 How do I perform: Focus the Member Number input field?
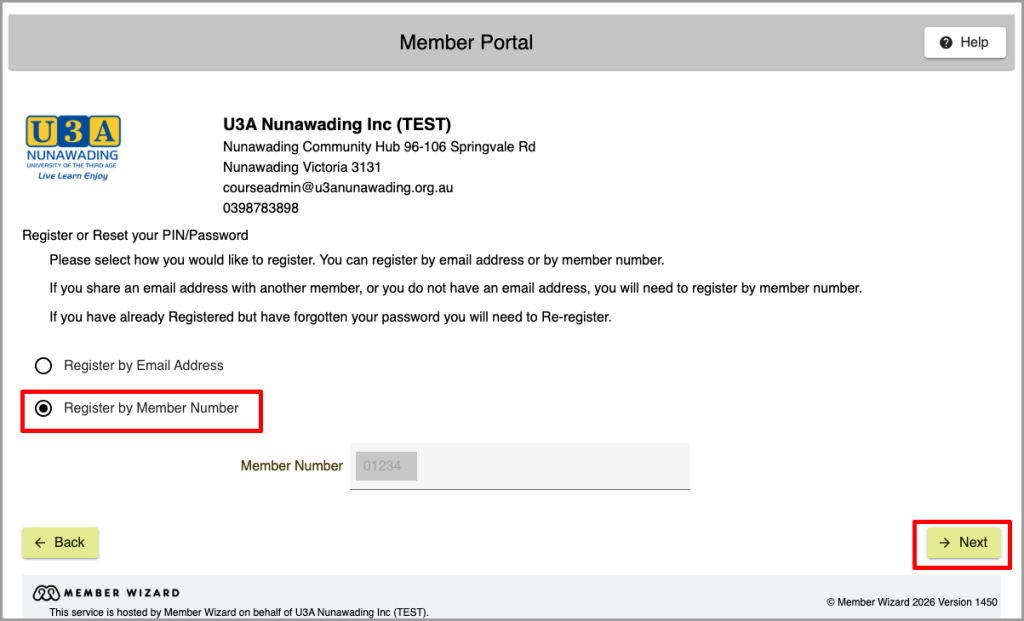pos(520,466)
